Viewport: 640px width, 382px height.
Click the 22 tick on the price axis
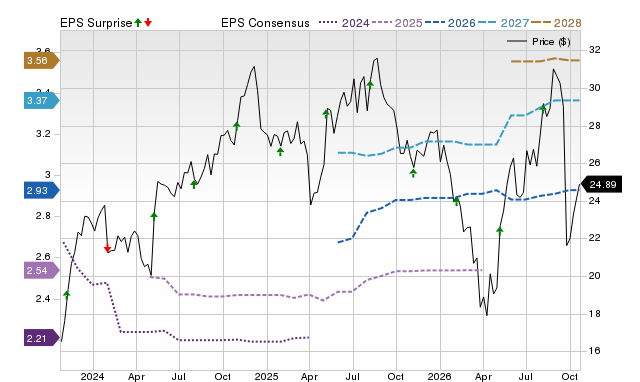594,238
